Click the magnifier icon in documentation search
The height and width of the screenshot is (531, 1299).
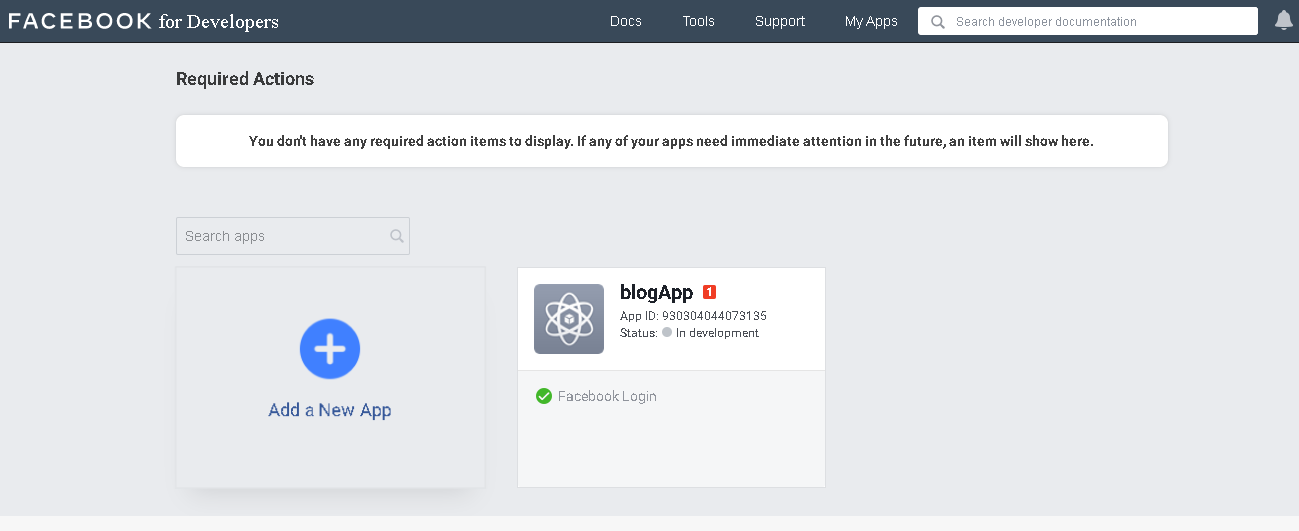(x=938, y=21)
